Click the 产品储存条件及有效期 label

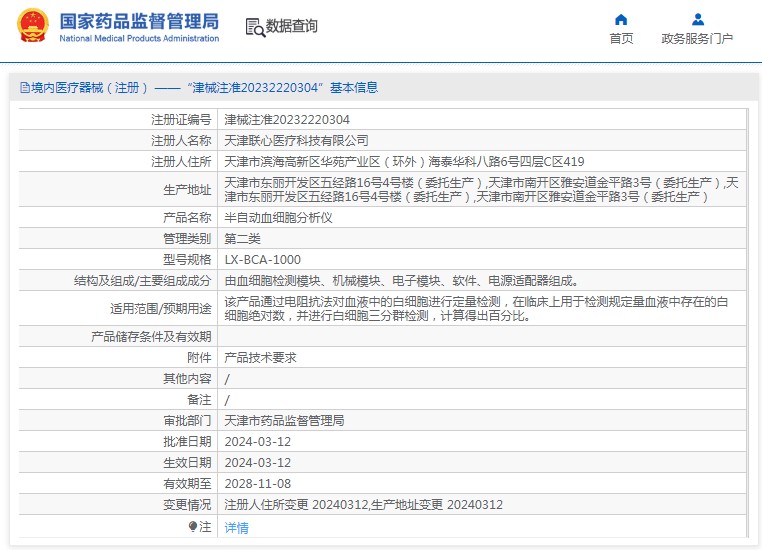151,336
